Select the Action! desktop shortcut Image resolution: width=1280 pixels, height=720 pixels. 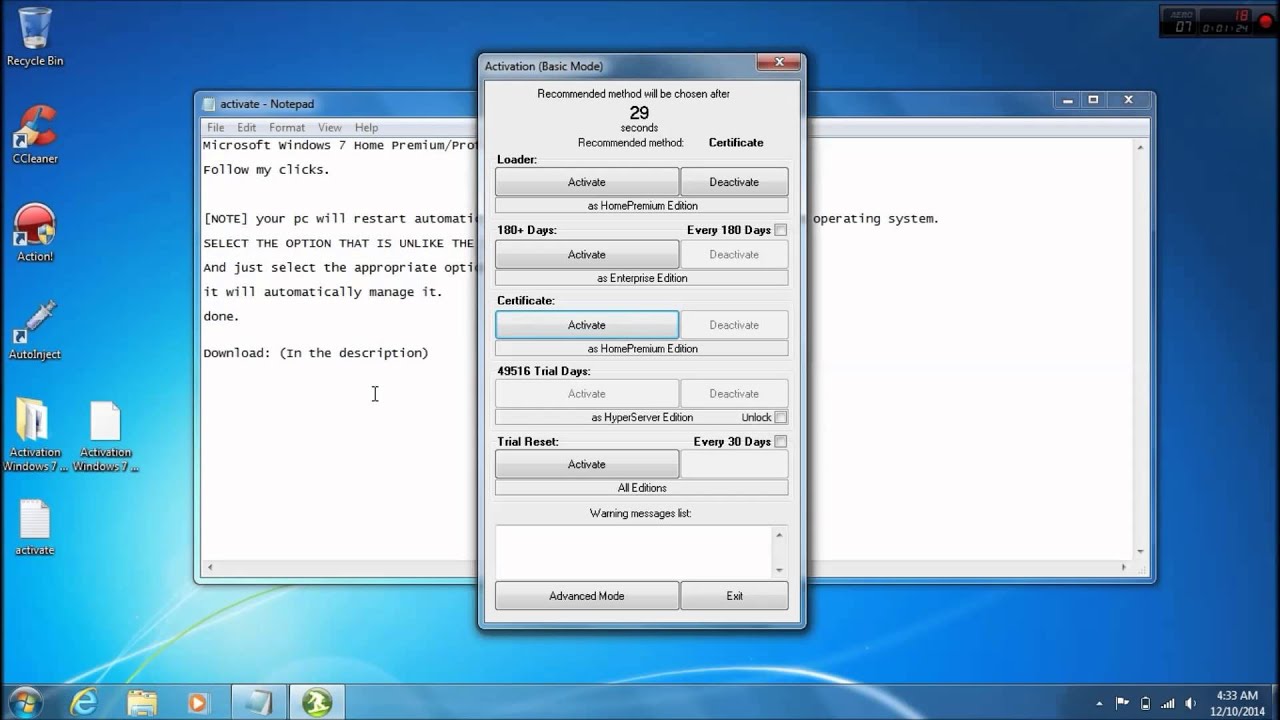pyautogui.click(x=34, y=233)
